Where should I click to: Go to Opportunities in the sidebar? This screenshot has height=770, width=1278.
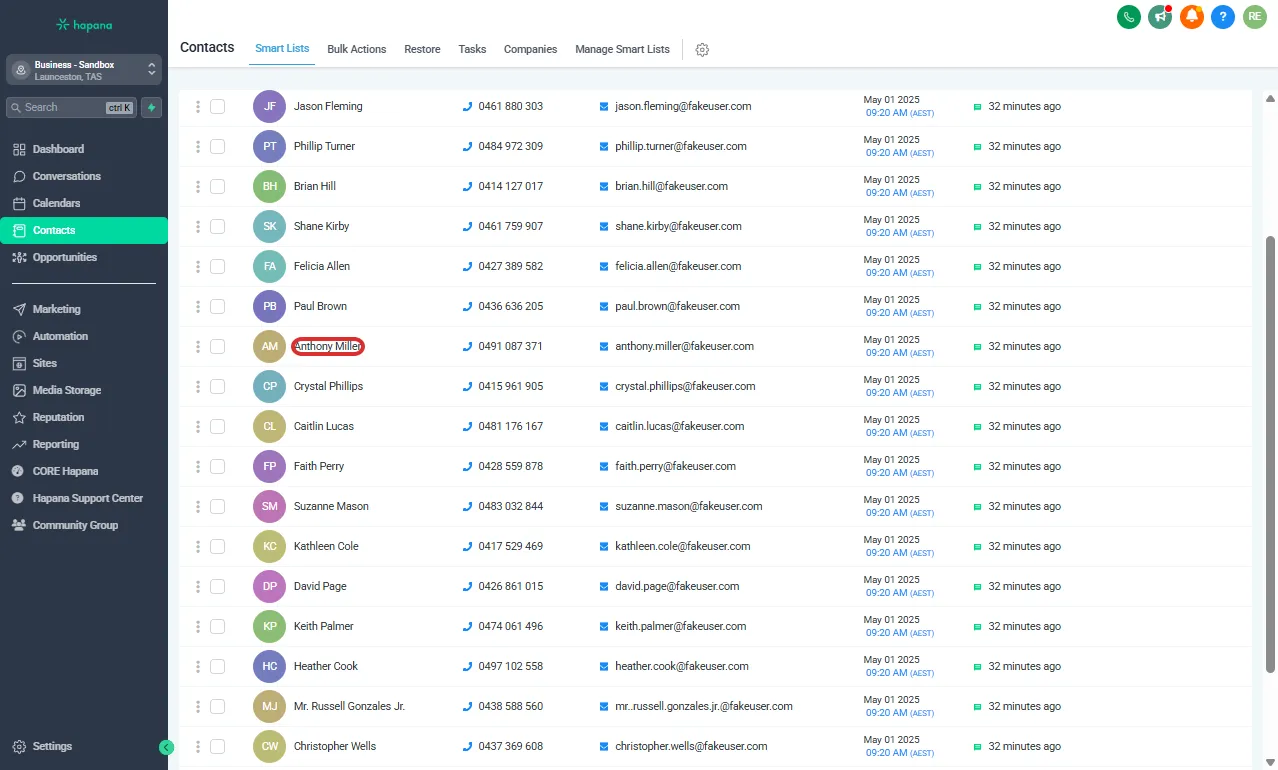click(65, 257)
